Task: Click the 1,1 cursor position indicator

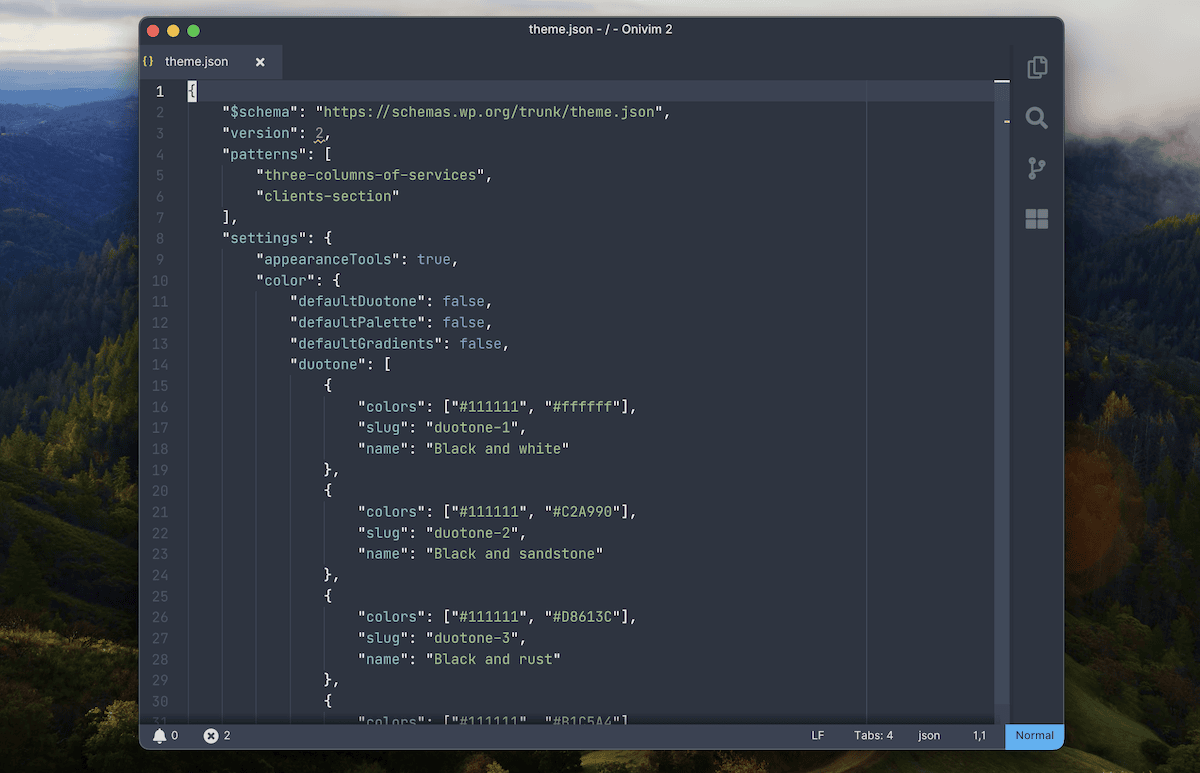Action: (x=979, y=735)
